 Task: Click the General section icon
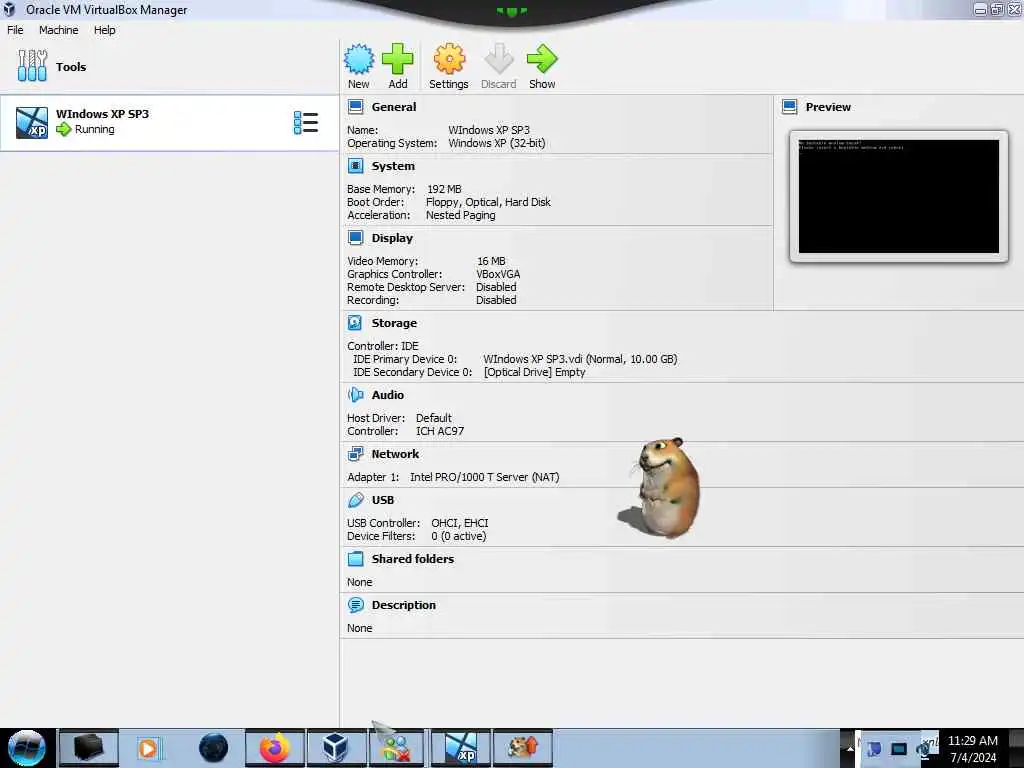click(x=355, y=107)
